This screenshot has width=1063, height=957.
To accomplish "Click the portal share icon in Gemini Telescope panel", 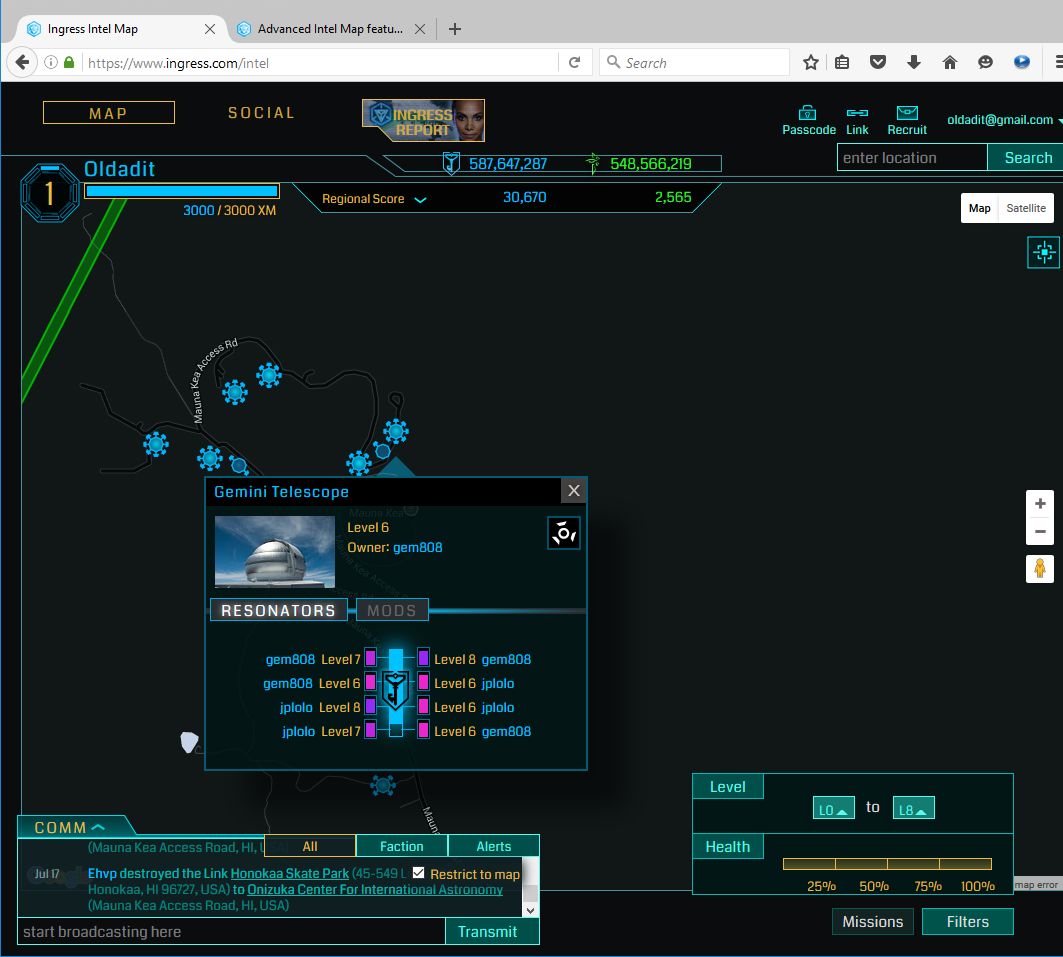I will click(564, 533).
